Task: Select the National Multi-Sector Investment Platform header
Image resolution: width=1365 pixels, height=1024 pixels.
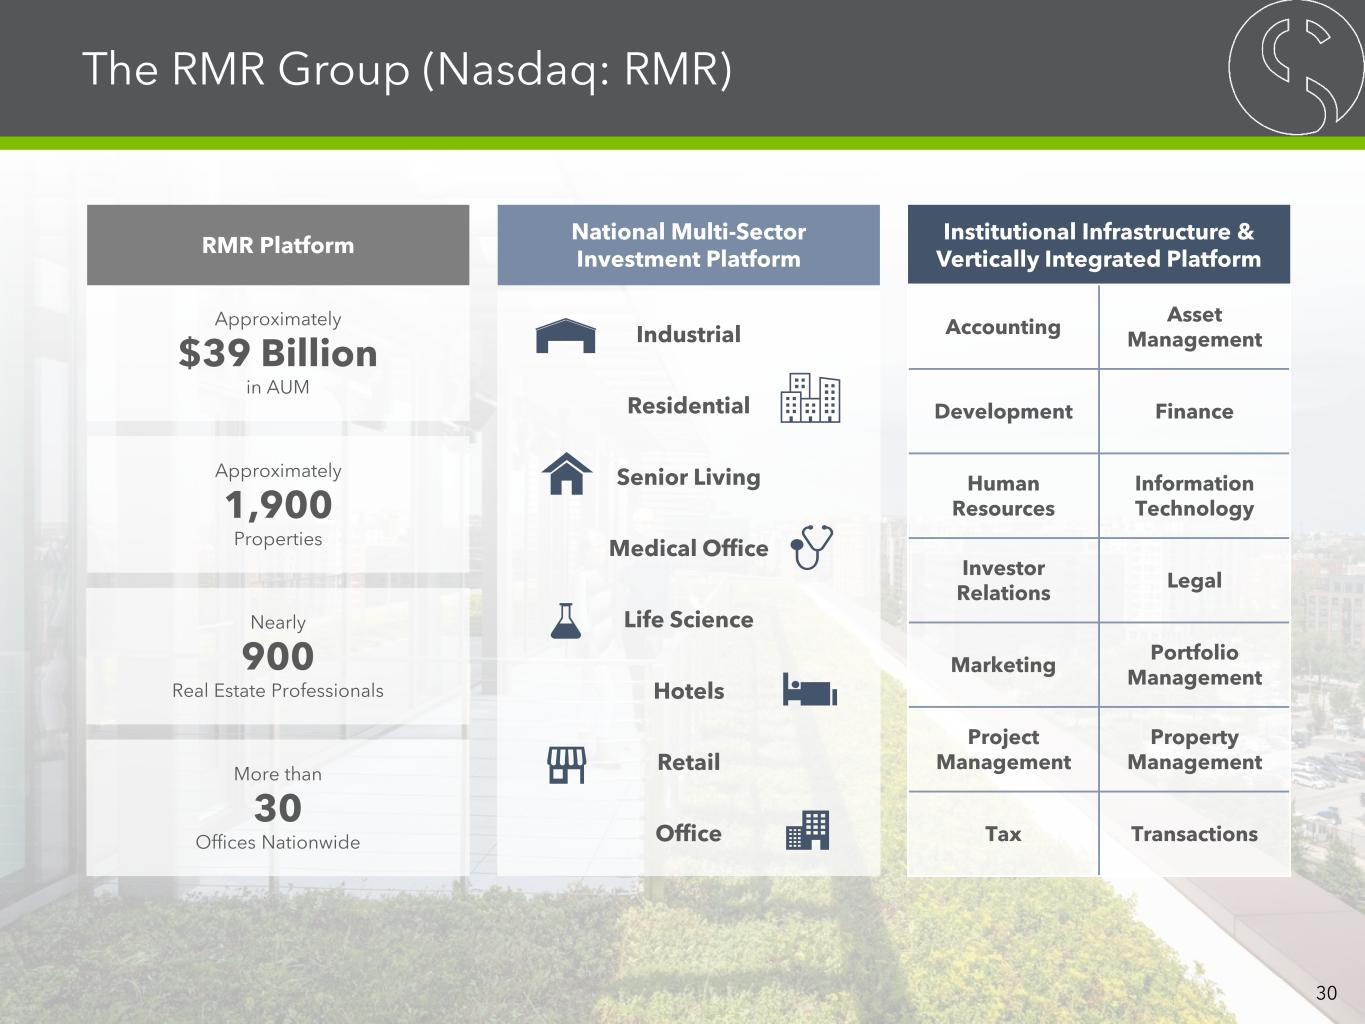Action: coord(688,245)
